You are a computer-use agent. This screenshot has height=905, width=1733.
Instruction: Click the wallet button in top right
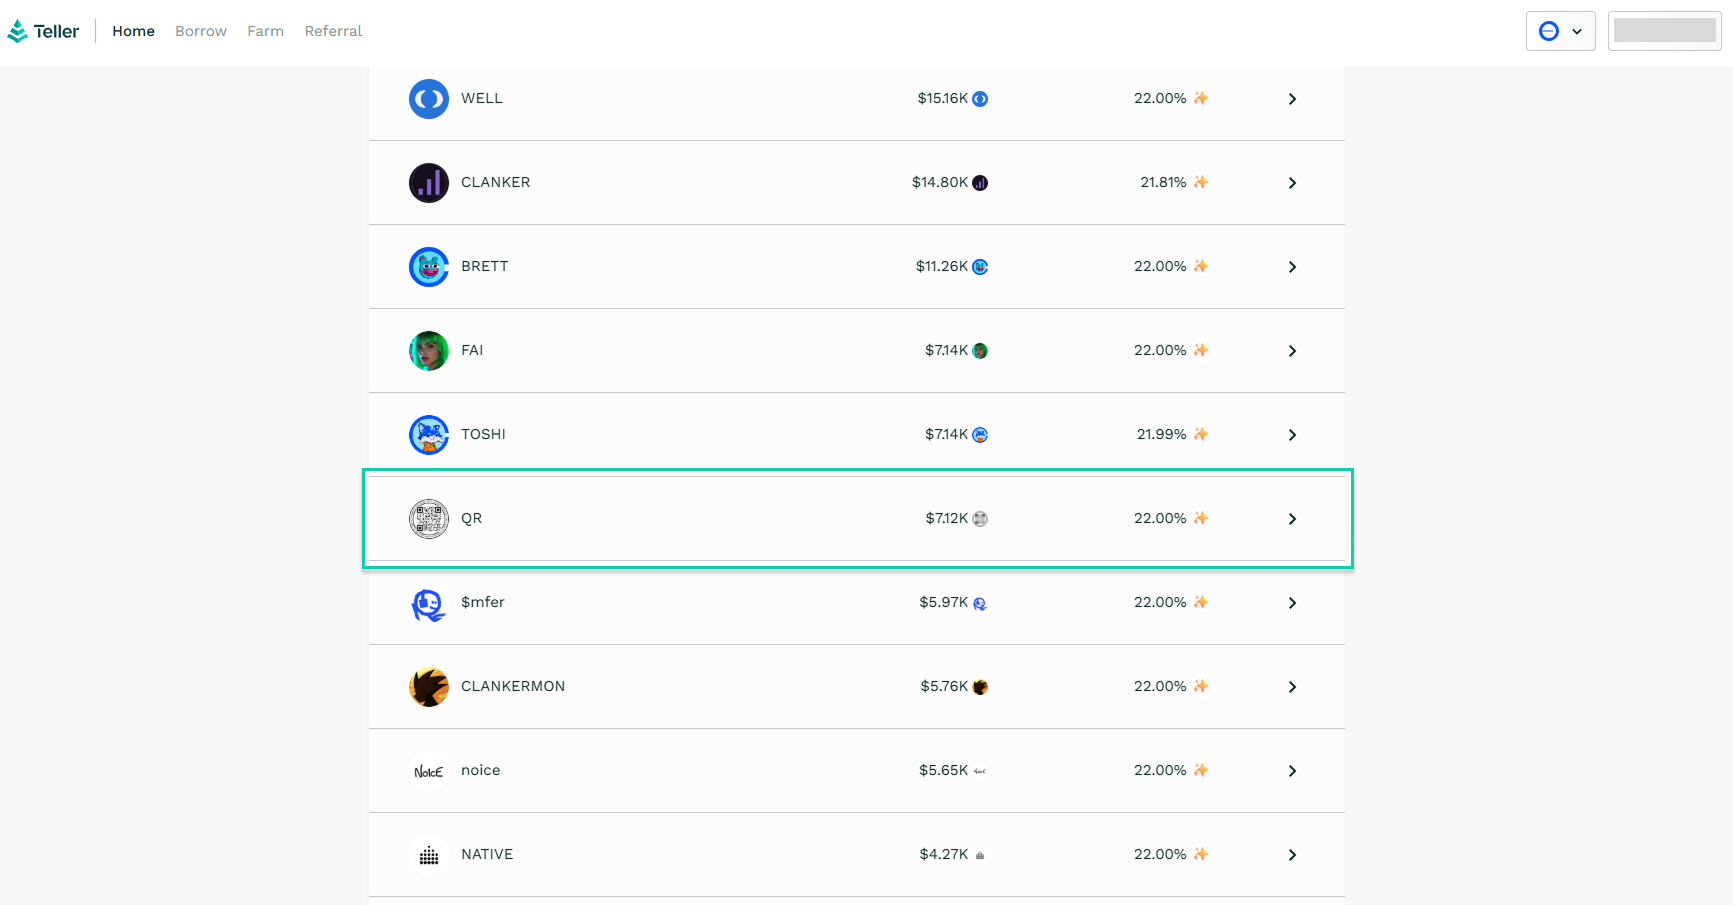(1664, 31)
